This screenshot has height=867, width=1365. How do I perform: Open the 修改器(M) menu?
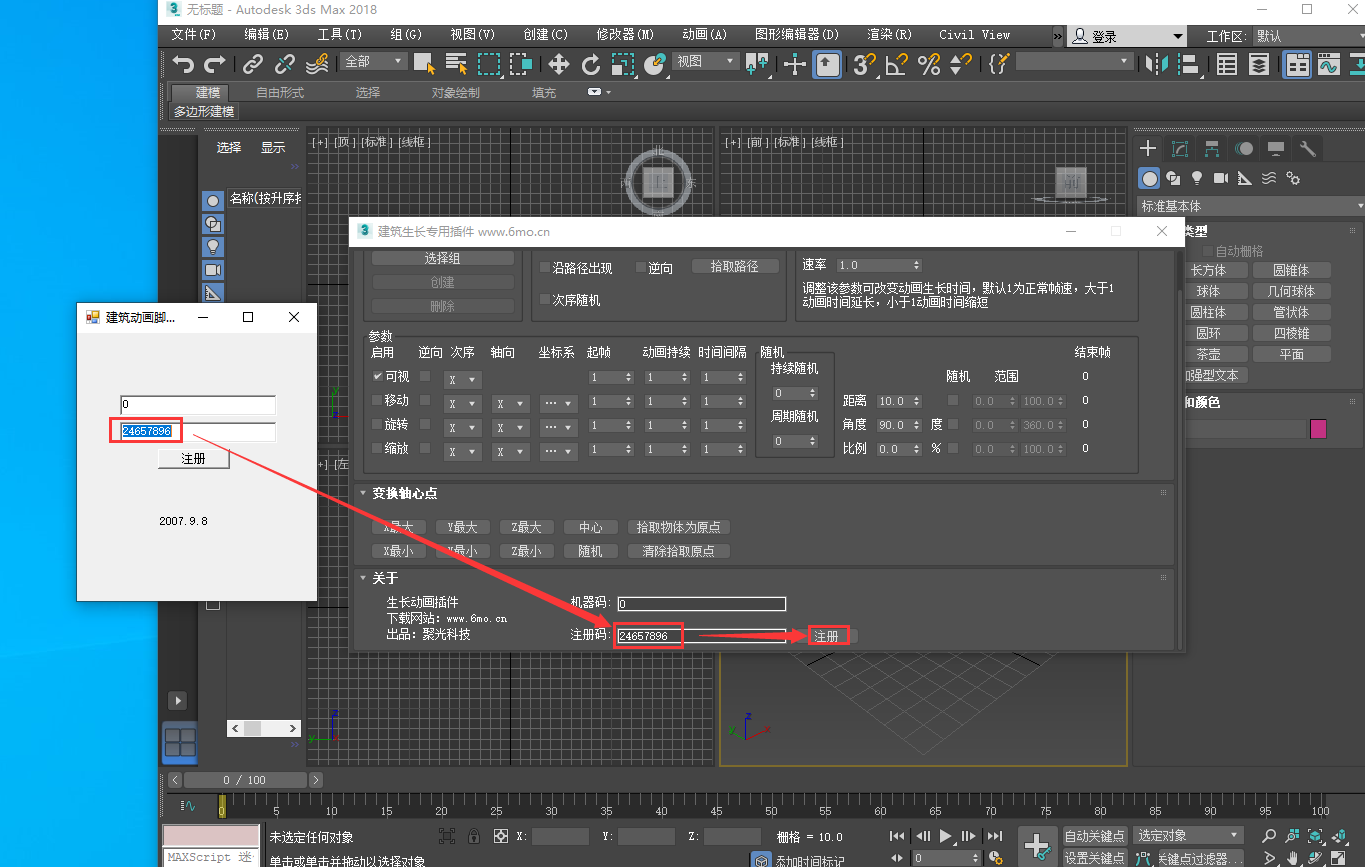[x=625, y=35]
